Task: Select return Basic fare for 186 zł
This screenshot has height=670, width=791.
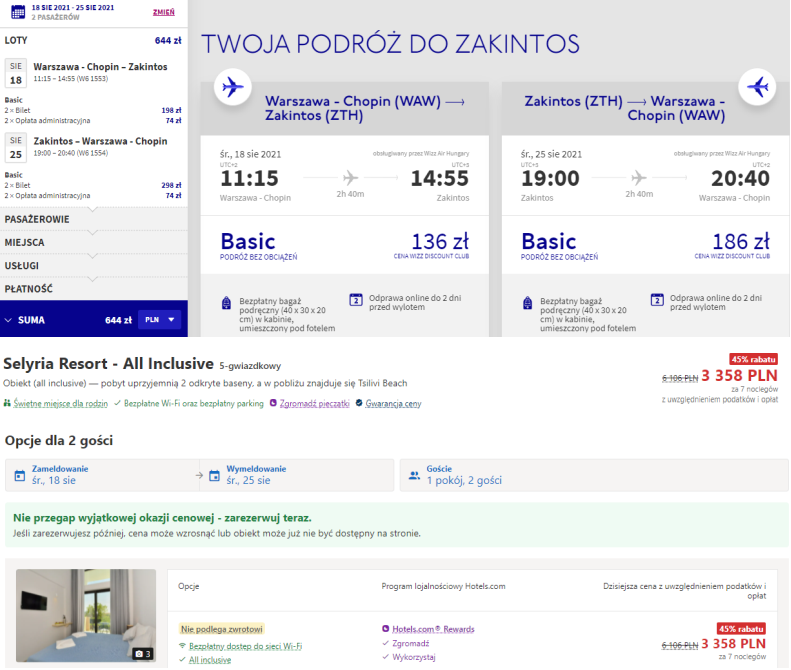Action: click(646, 245)
